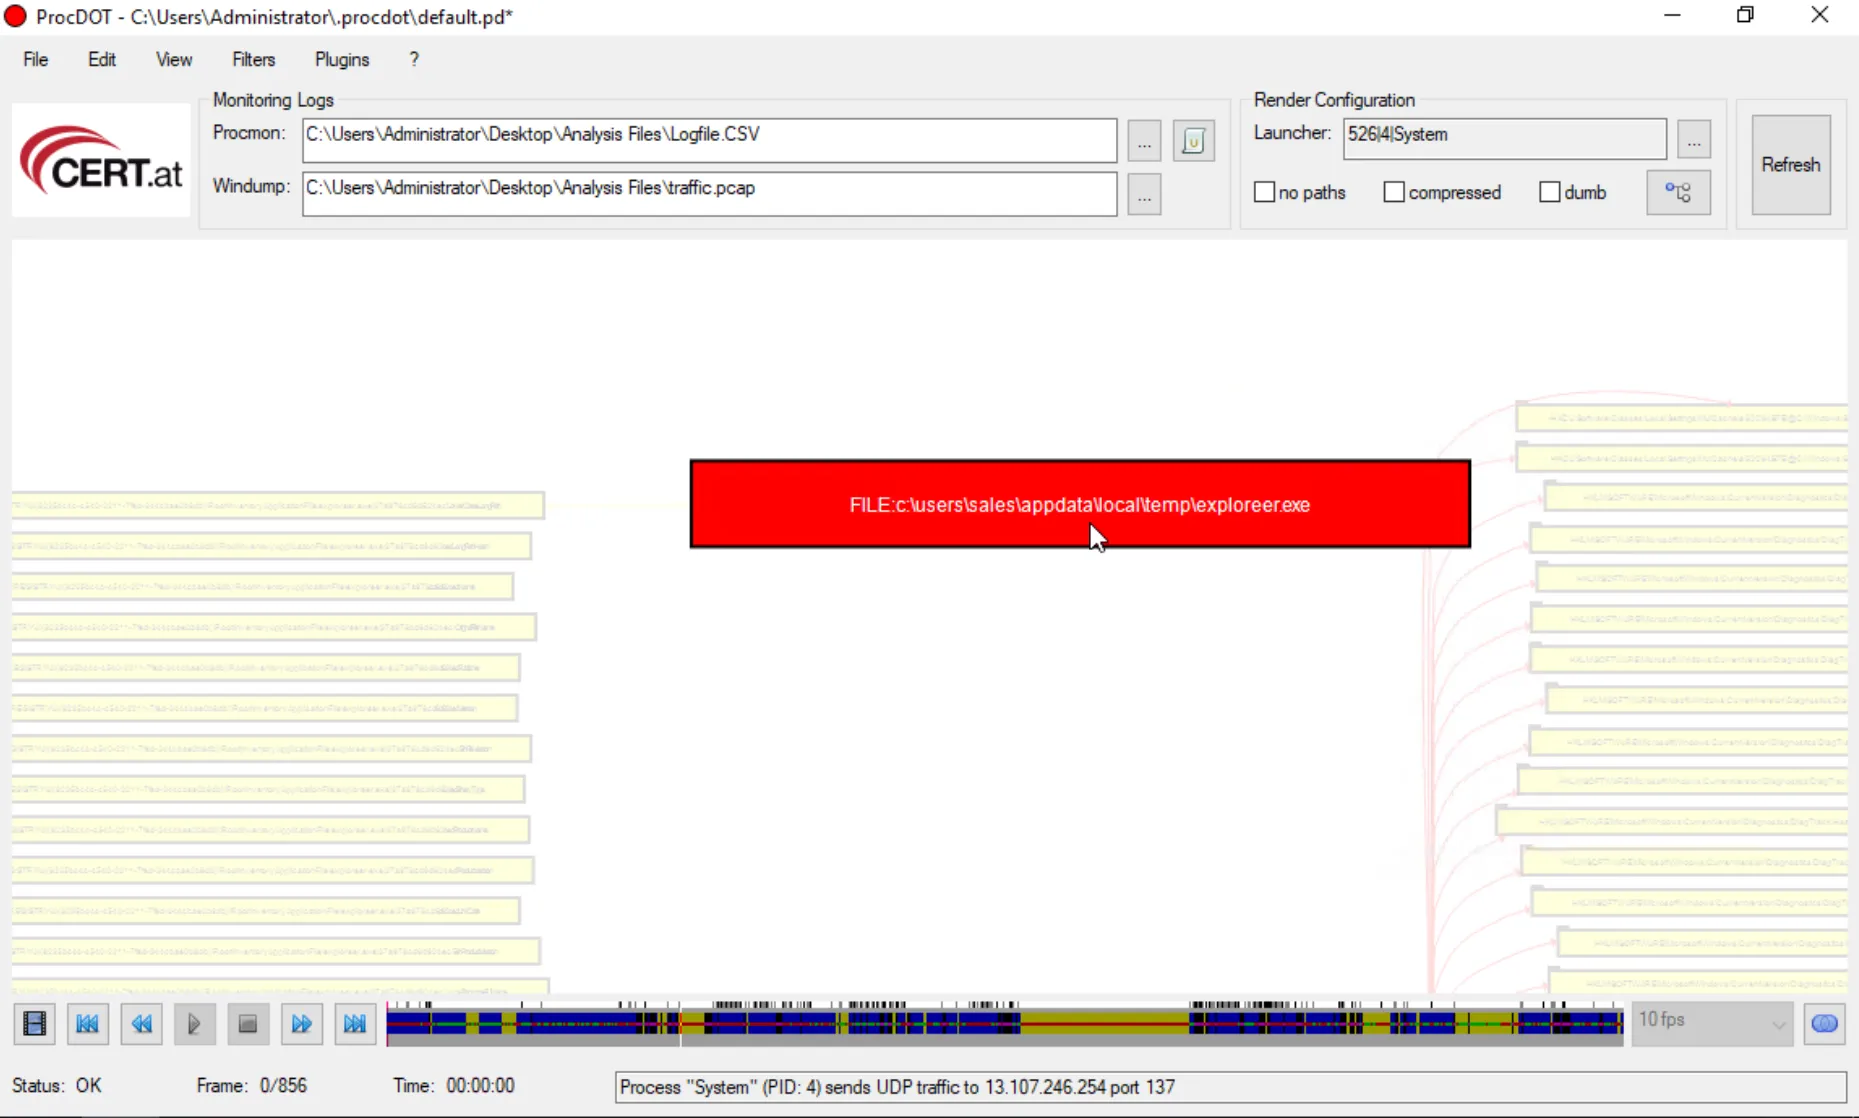This screenshot has height=1118, width=1859.
Task: Step back one frame with rewind icon
Action: [x=141, y=1024]
